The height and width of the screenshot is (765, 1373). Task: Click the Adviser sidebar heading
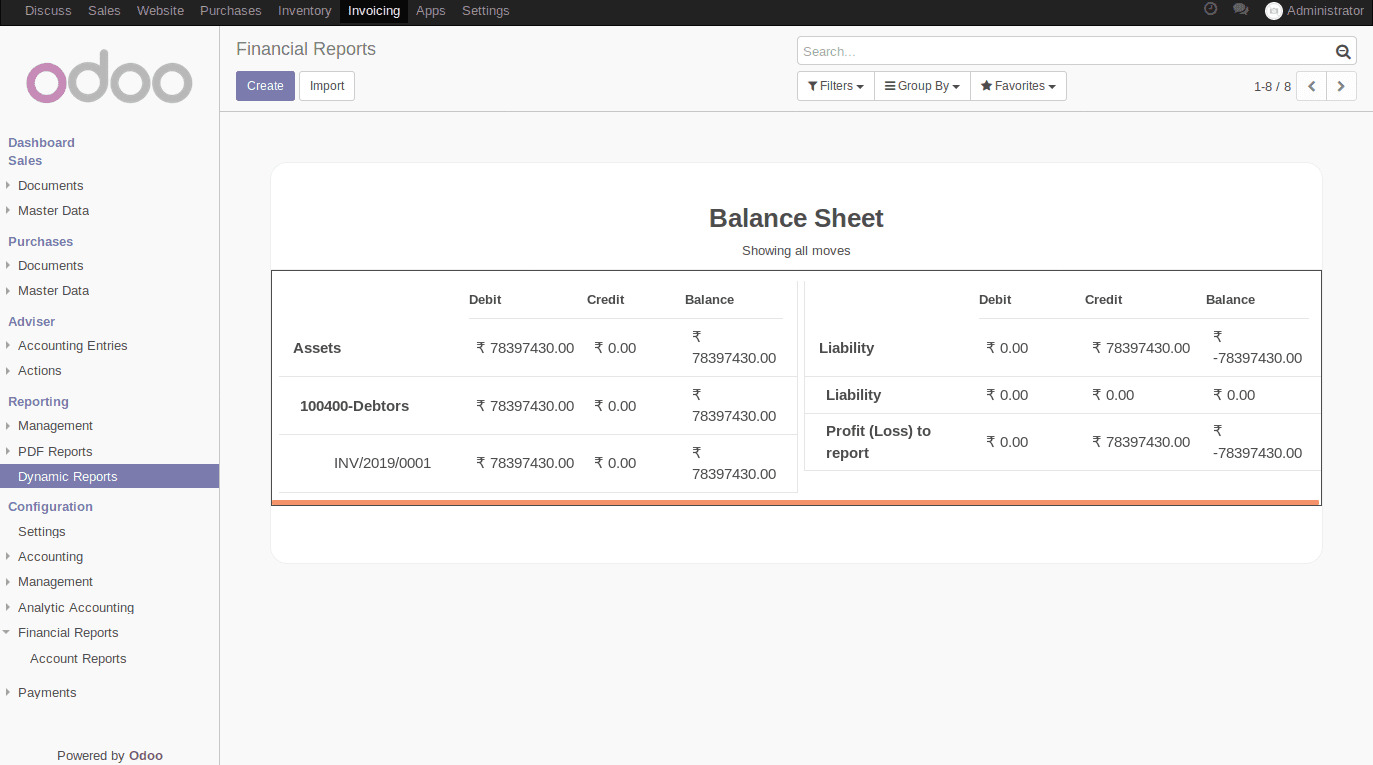tap(31, 322)
